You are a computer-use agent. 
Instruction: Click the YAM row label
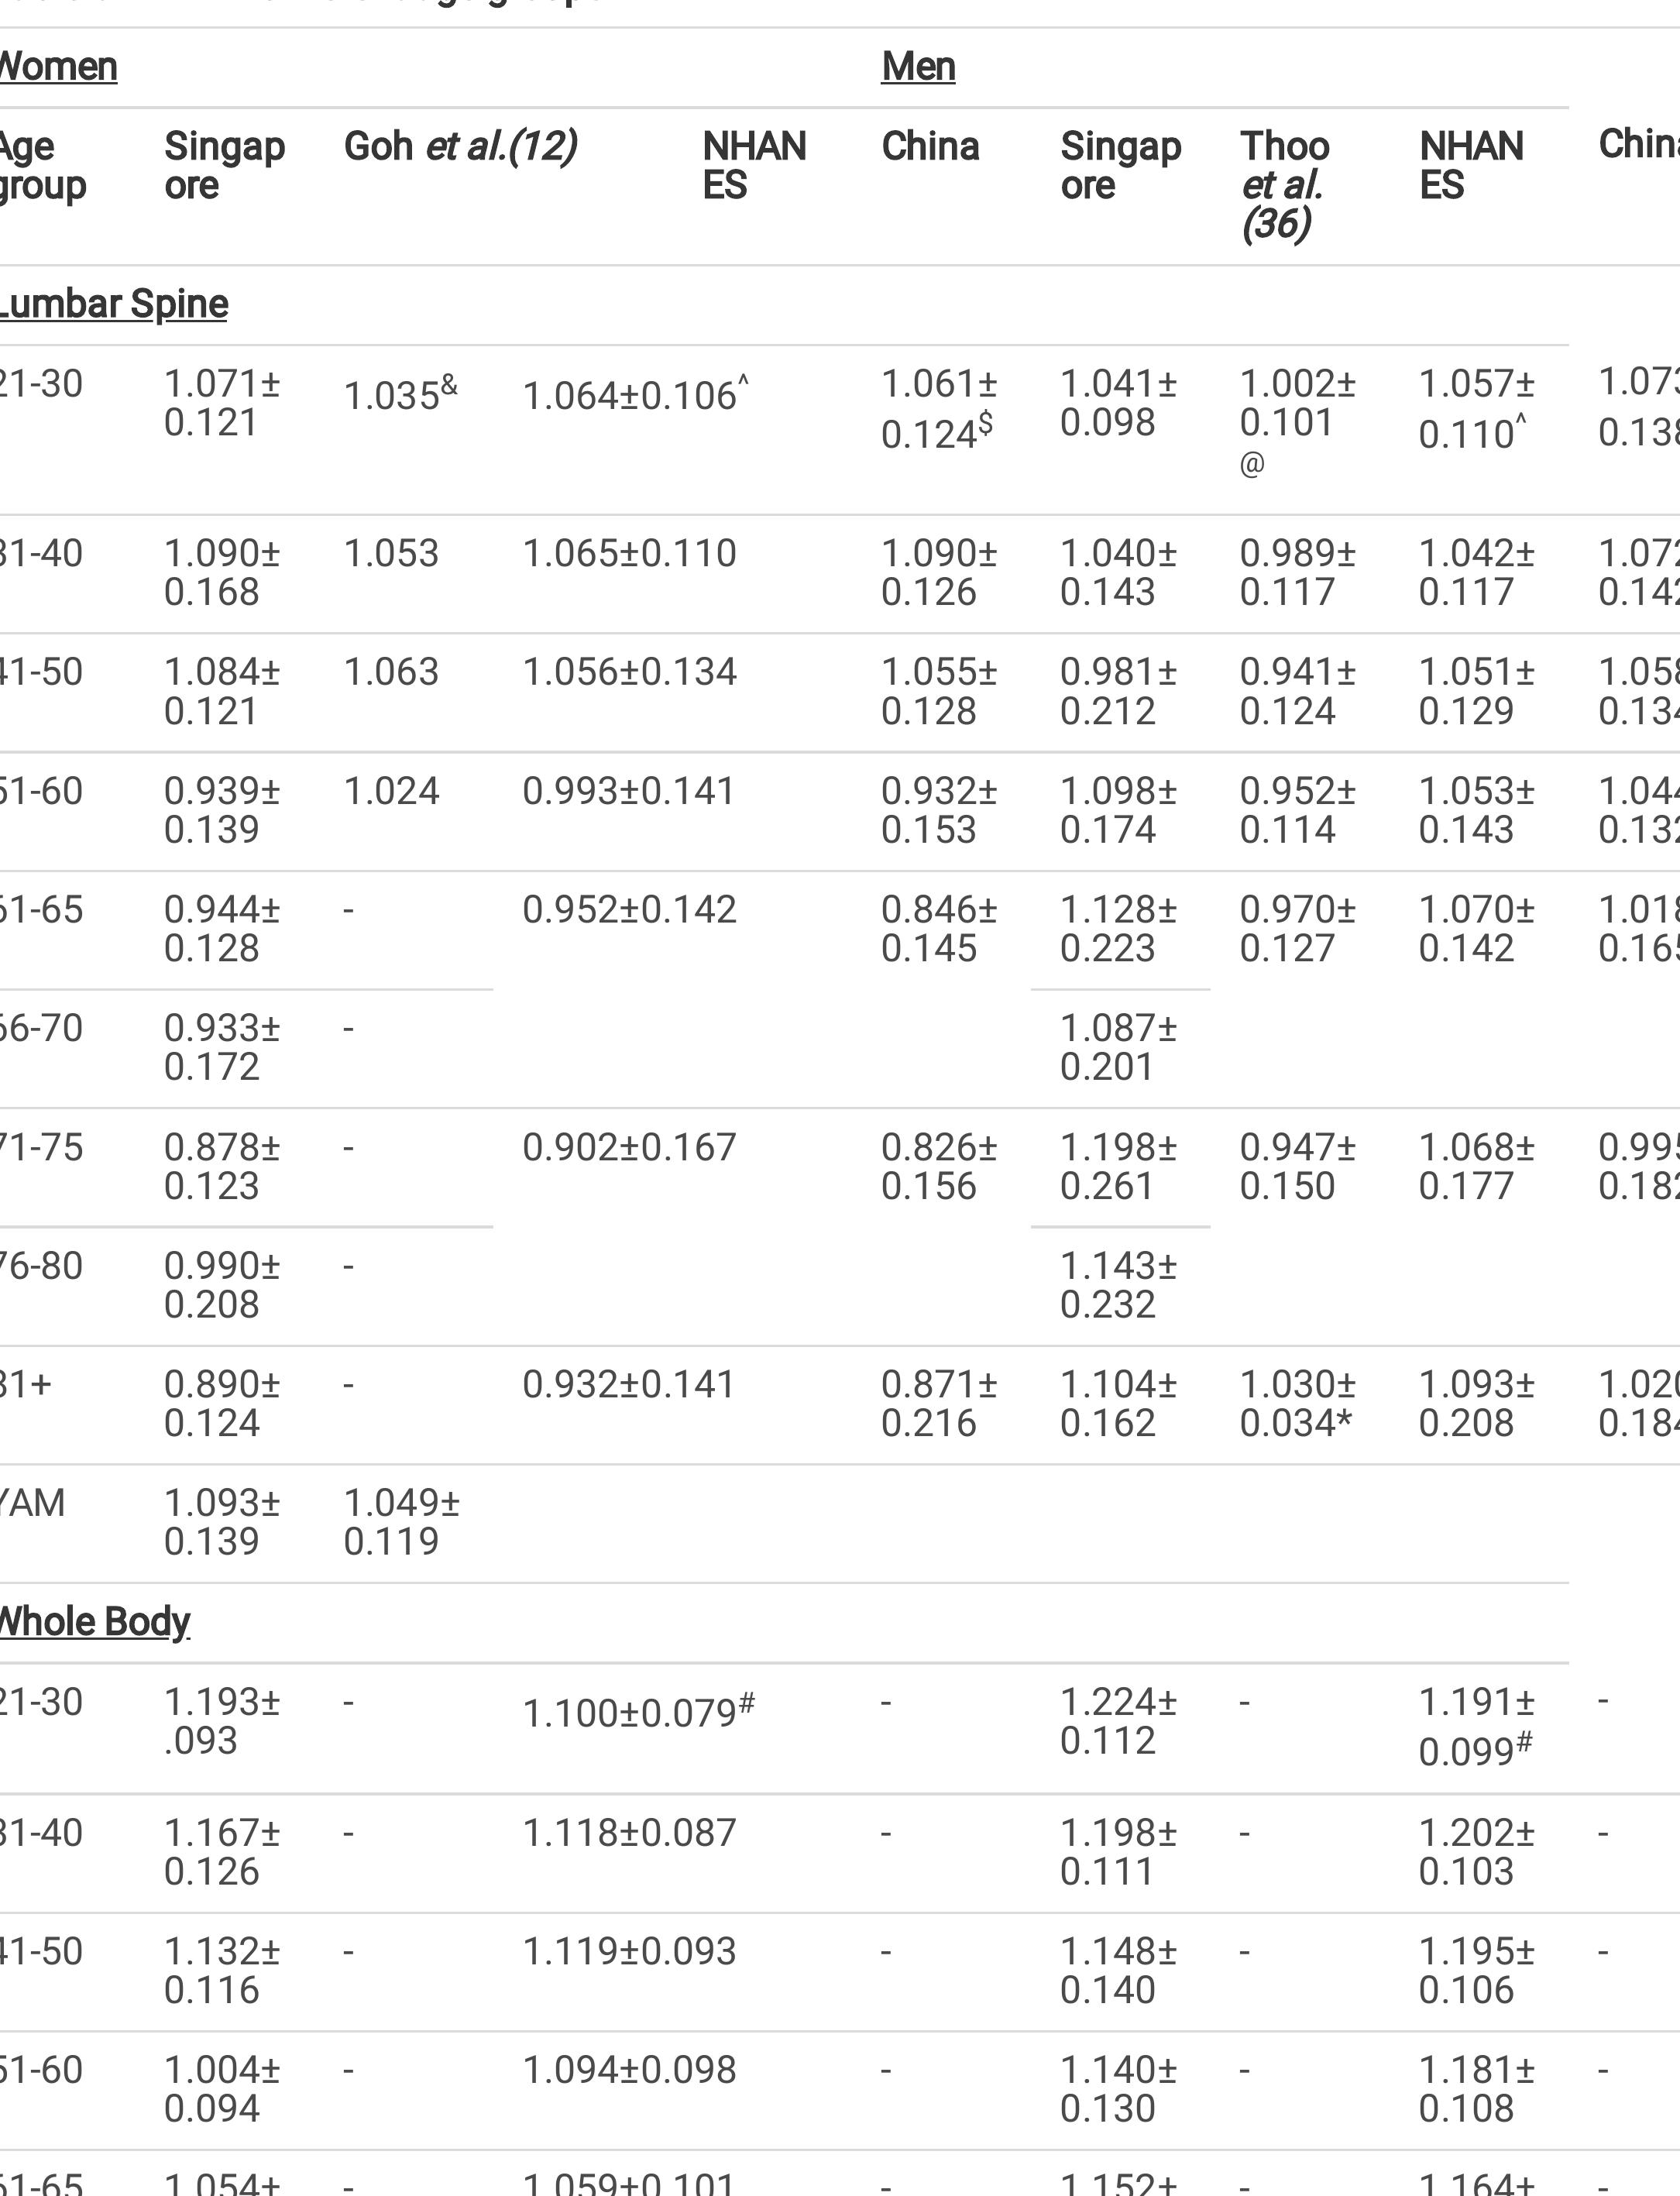tap(32, 1503)
